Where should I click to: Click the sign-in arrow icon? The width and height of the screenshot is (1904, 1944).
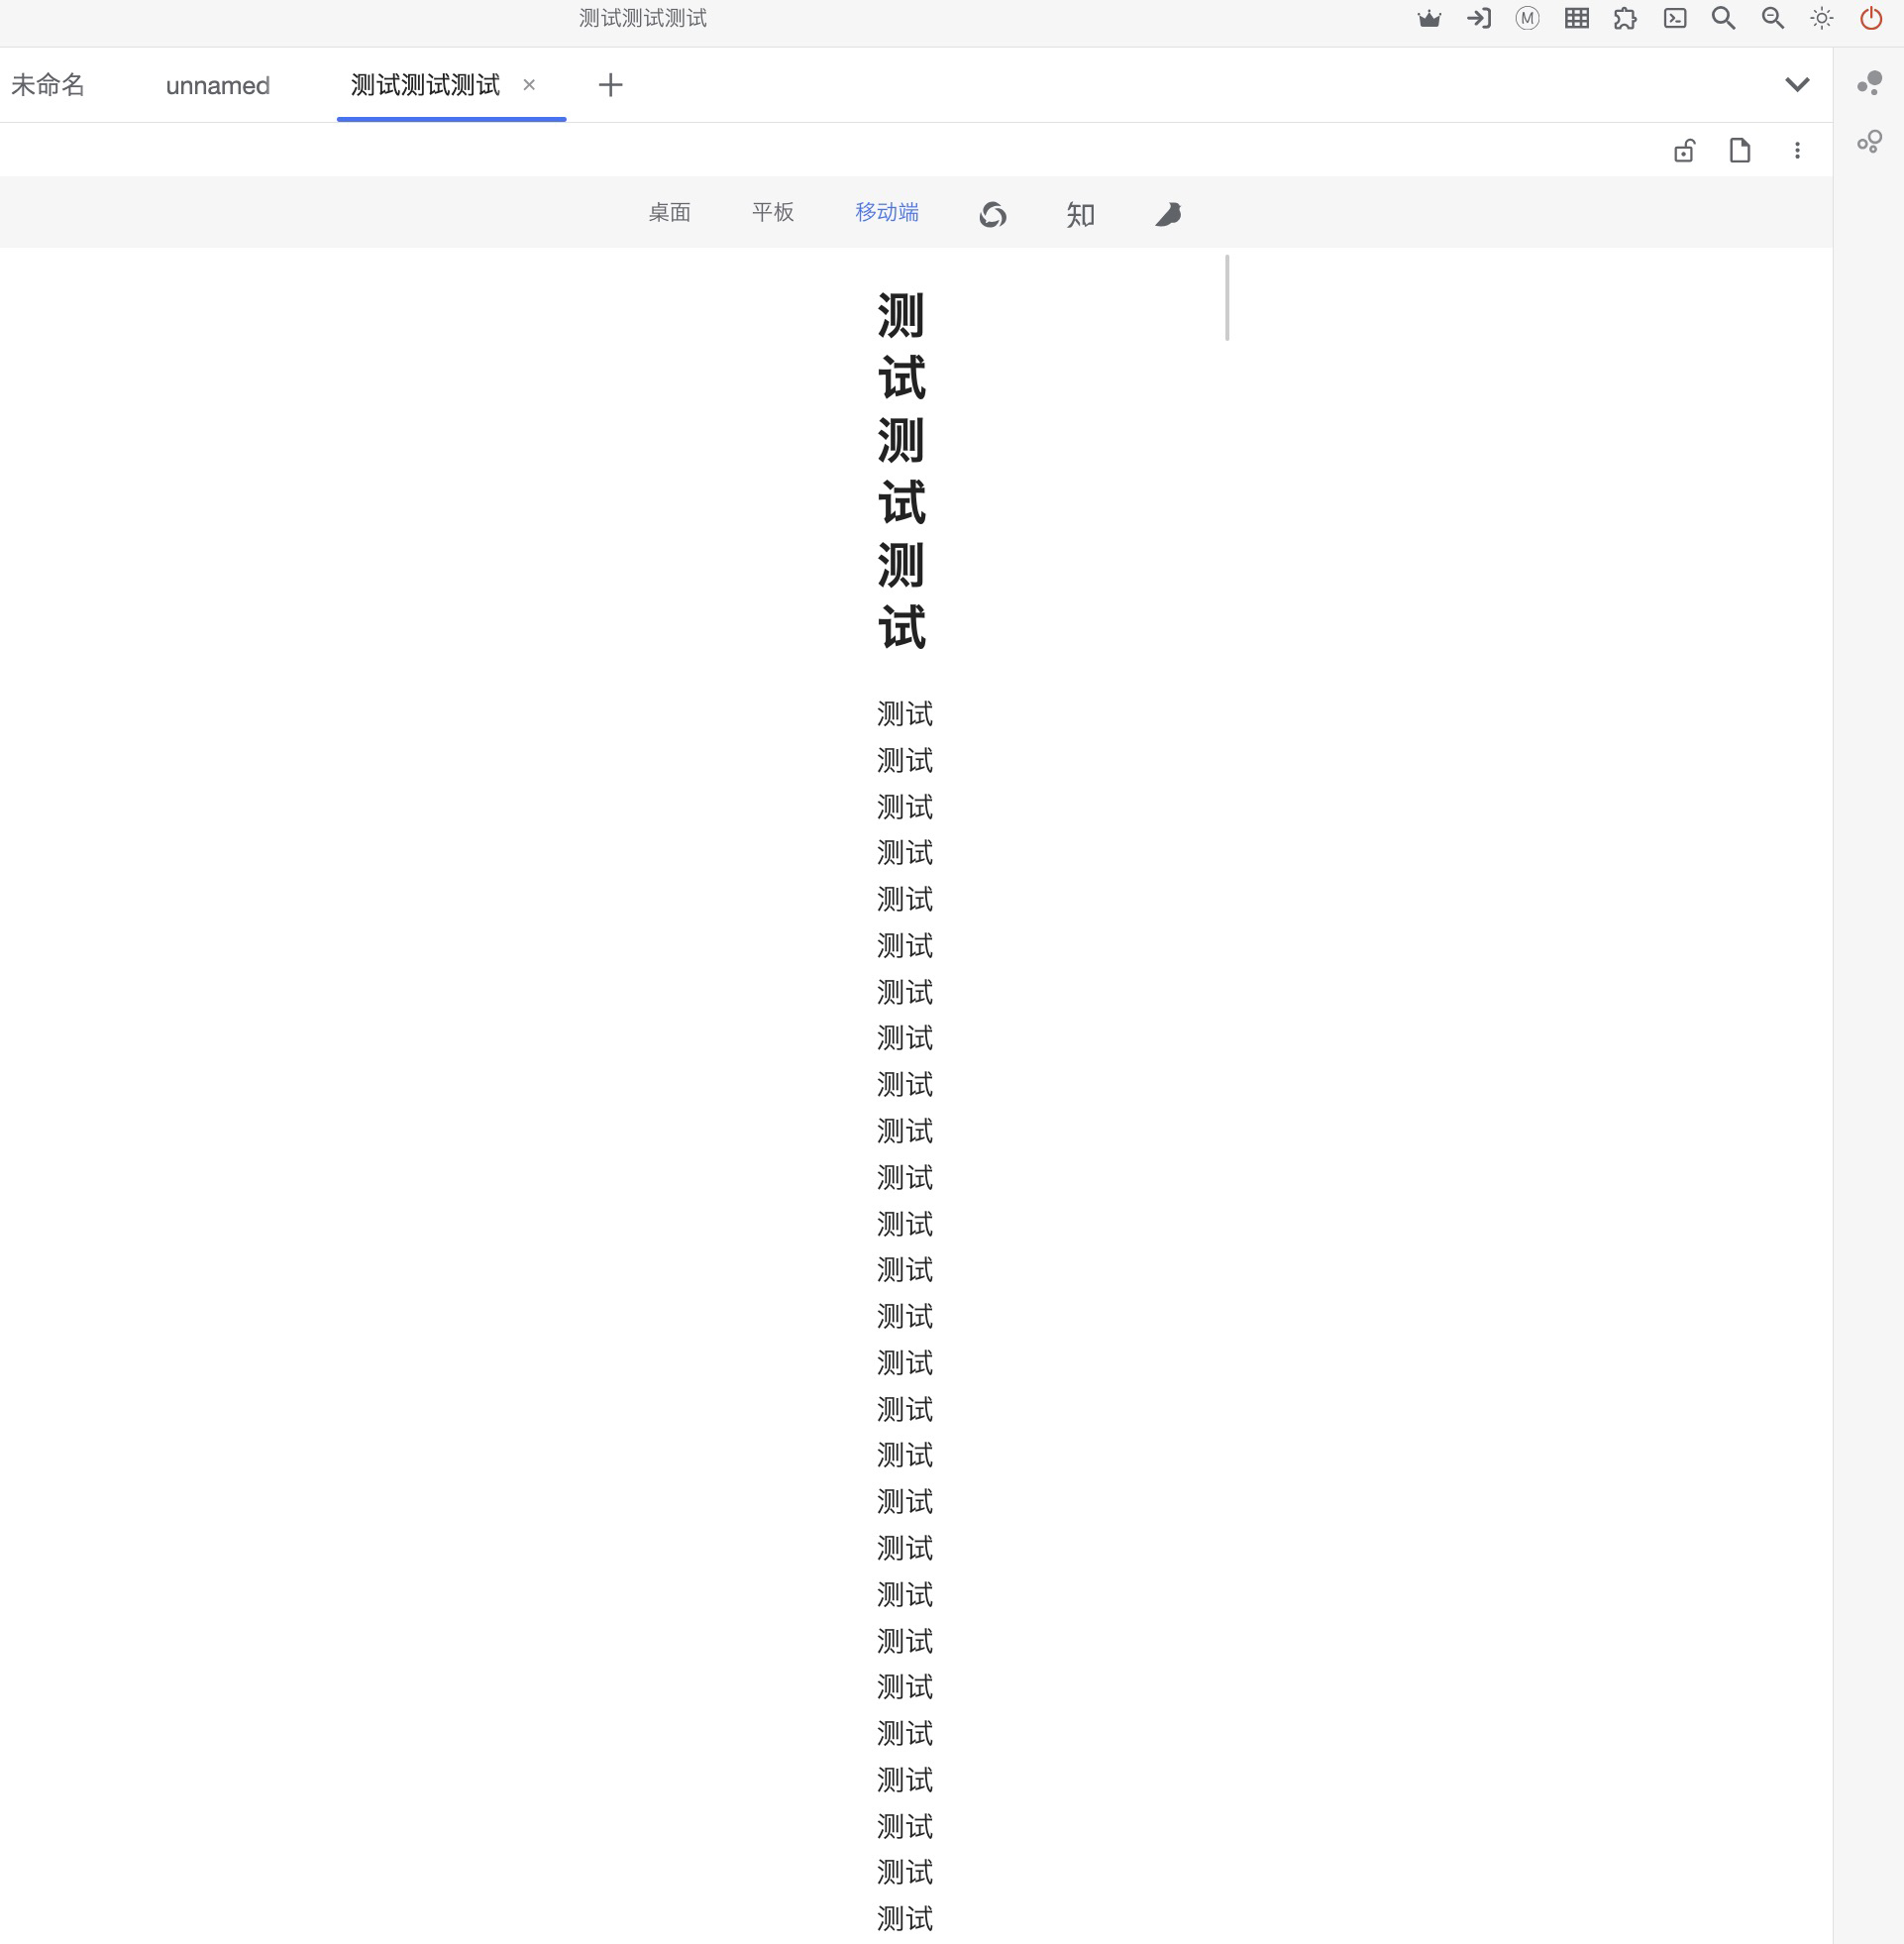tap(1478, 19)
